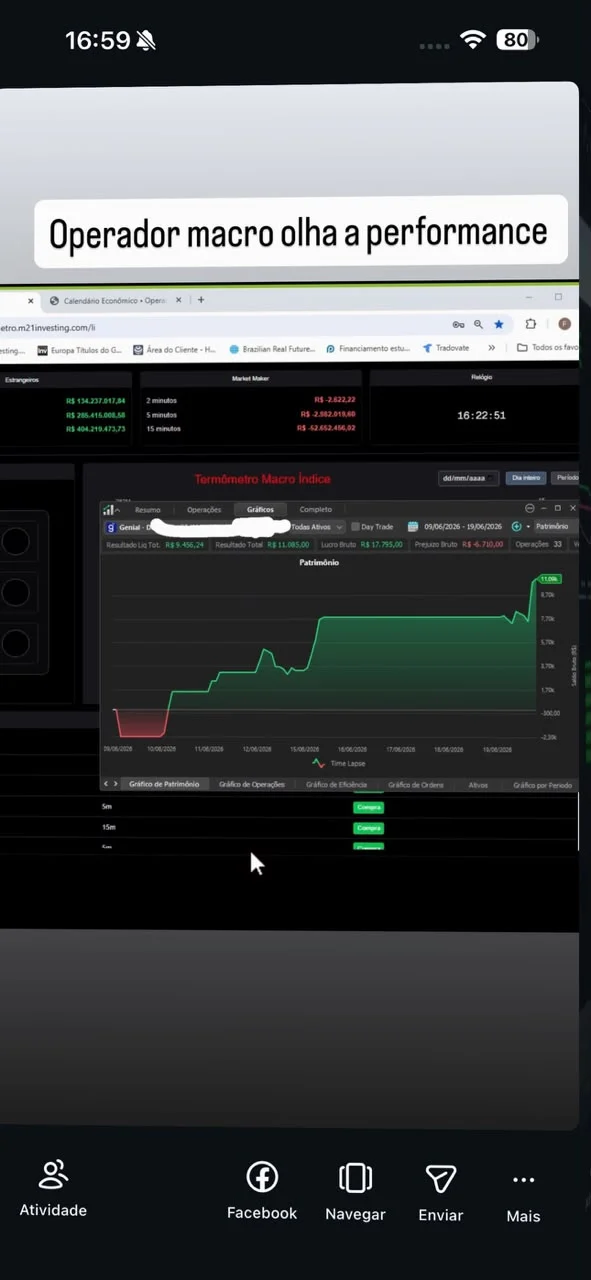Click the browser bookmark star icon
591x1280 pixels.
coord(499,324)
